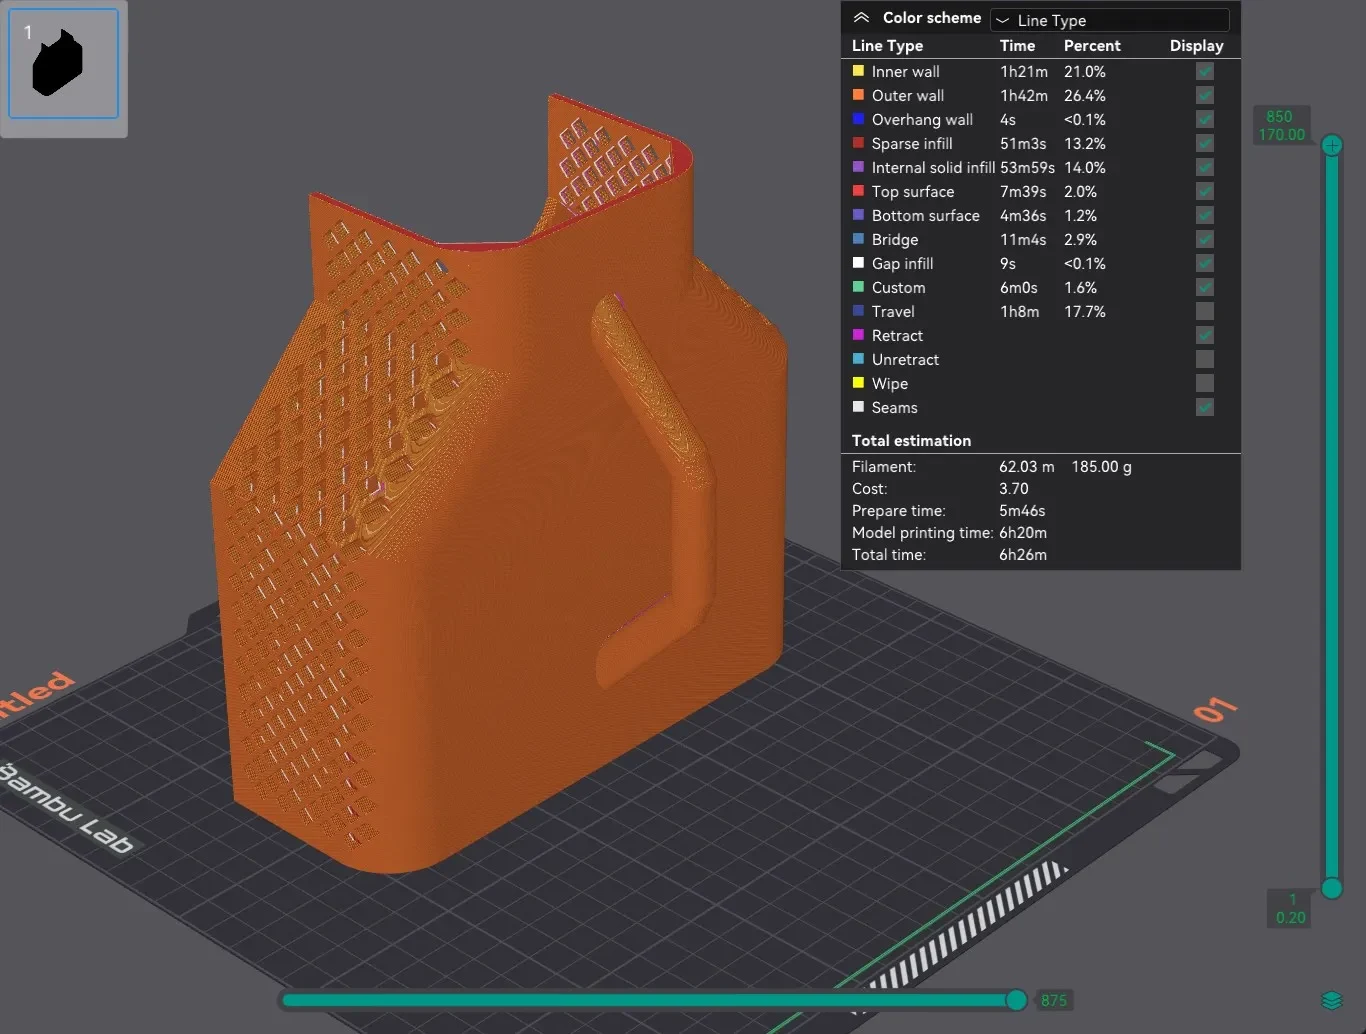Click the horizontal move slider handle

tap(1016, 1000)
